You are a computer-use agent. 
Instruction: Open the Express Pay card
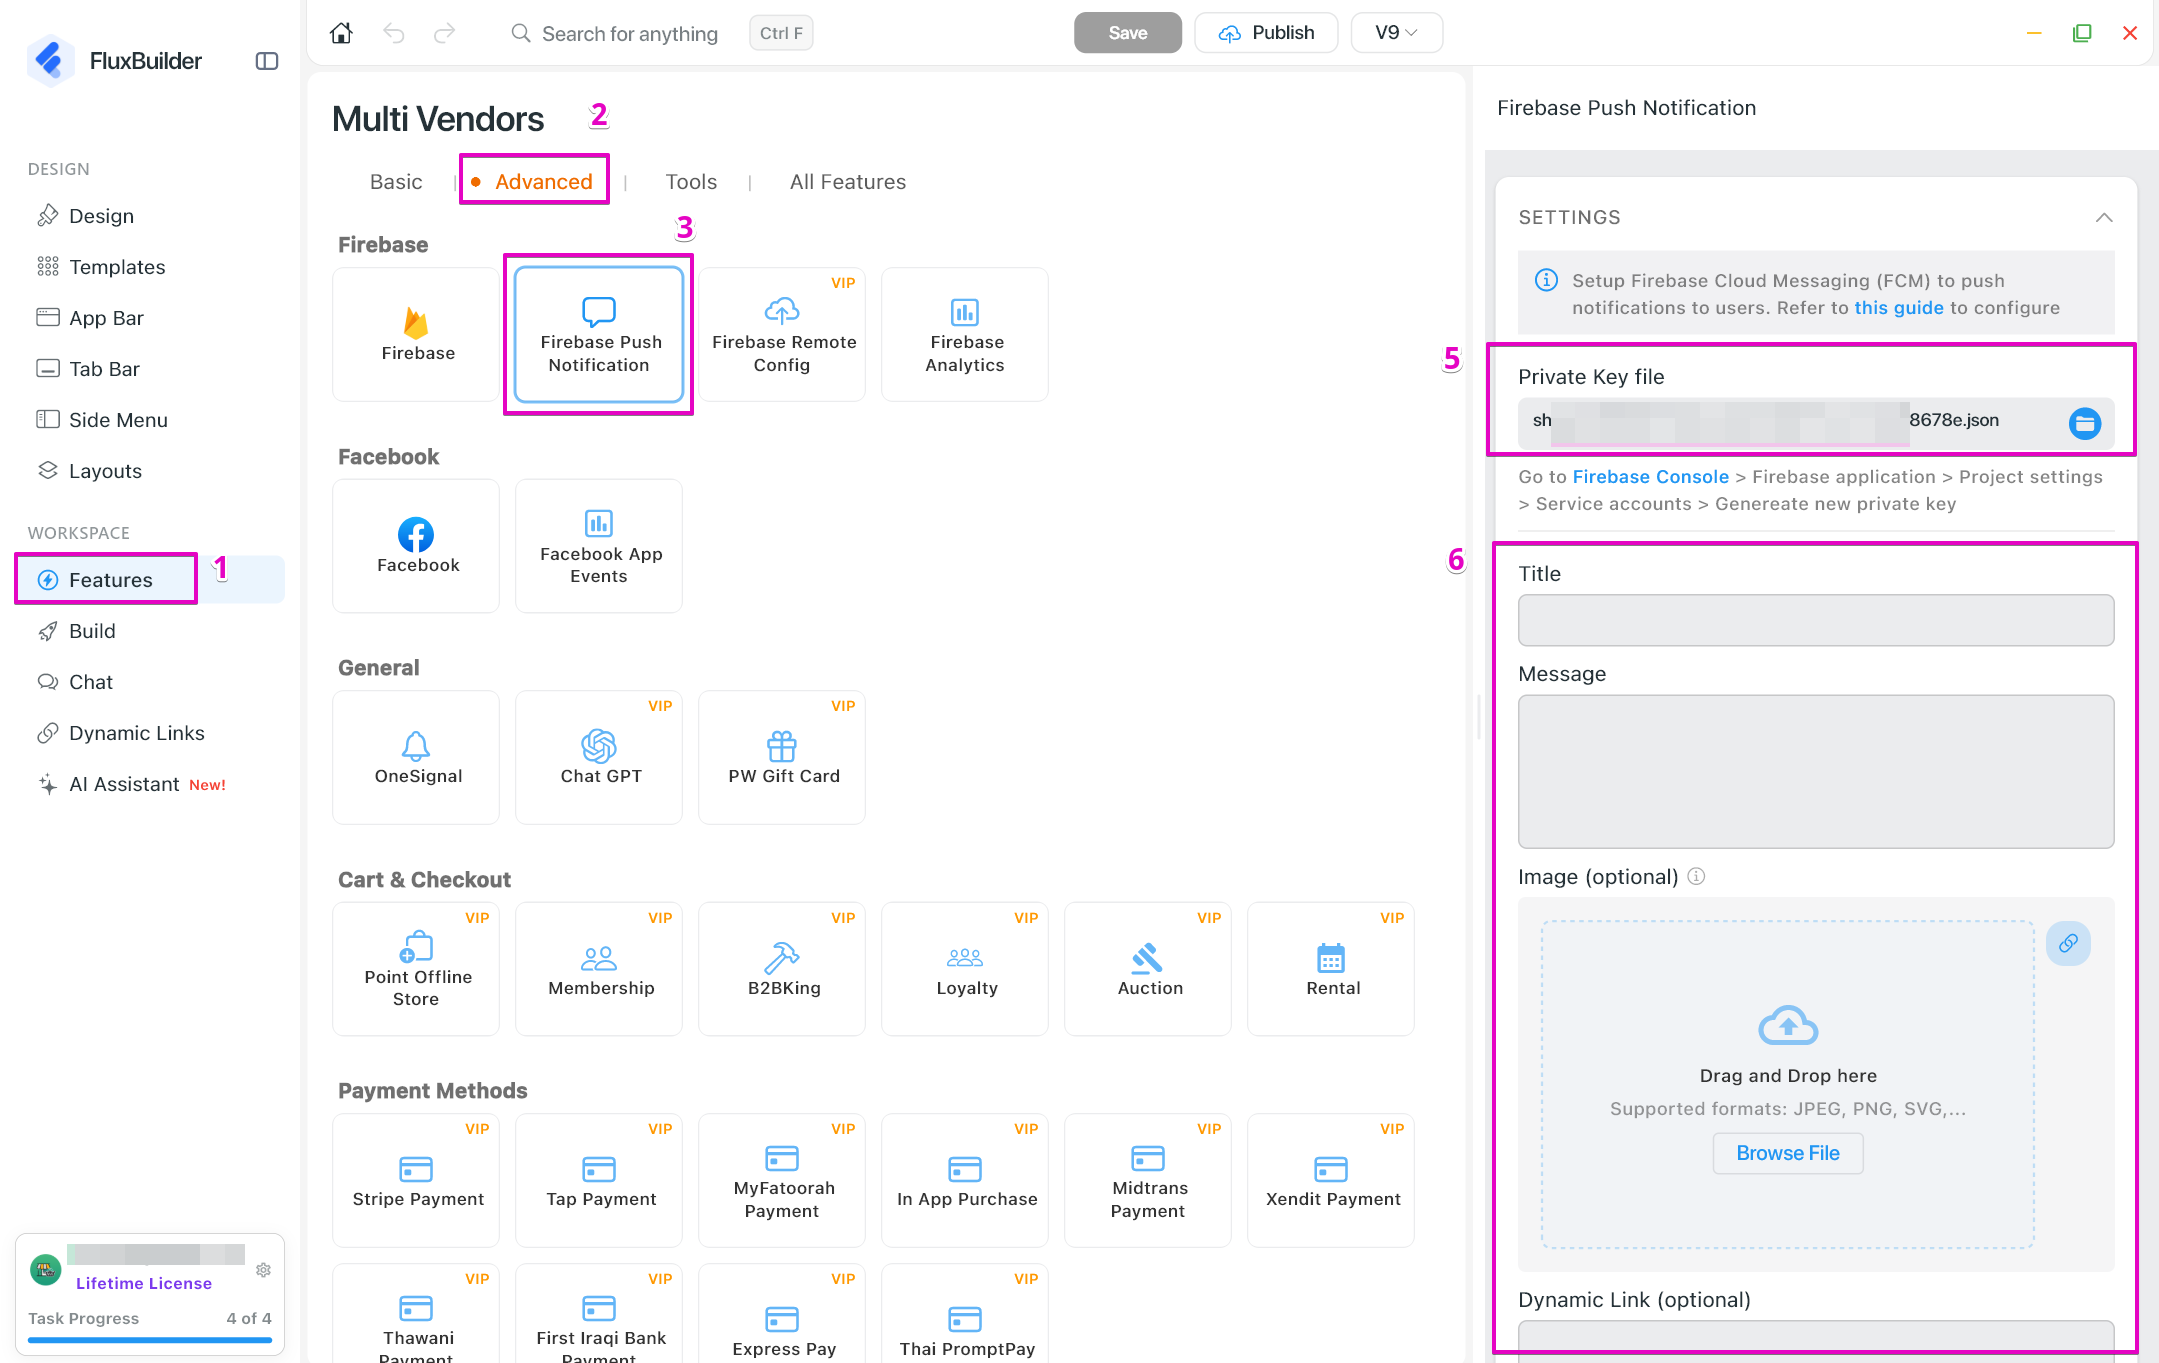(782, 1314)
